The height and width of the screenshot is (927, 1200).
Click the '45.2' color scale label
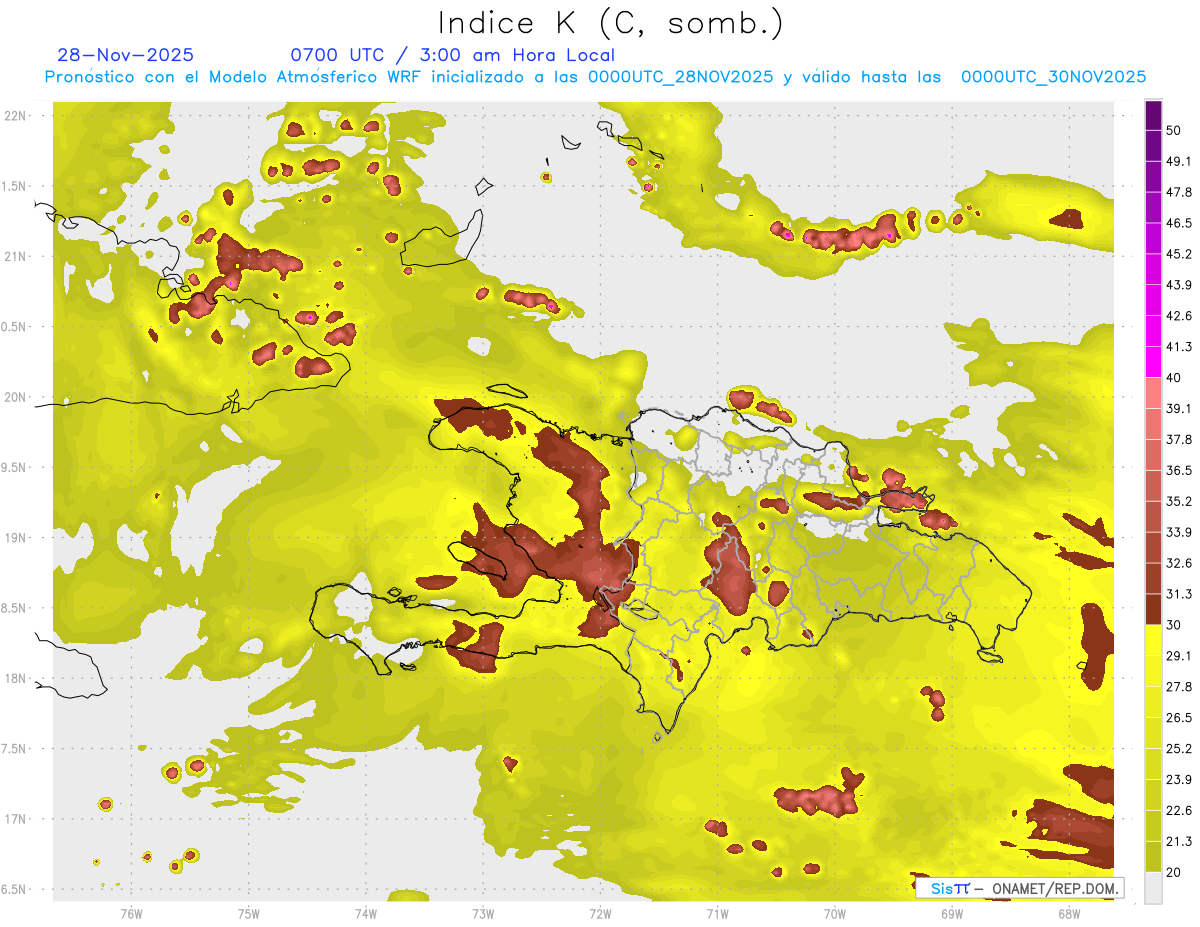(1179, 254)
